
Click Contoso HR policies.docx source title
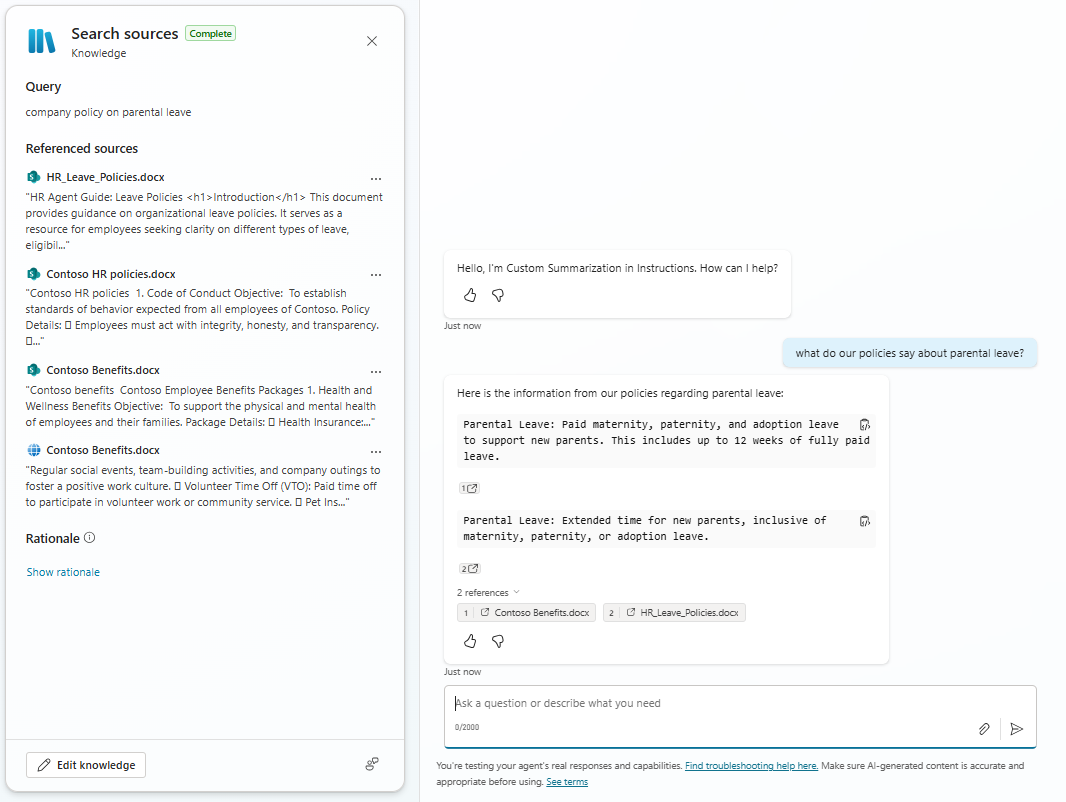111,274
